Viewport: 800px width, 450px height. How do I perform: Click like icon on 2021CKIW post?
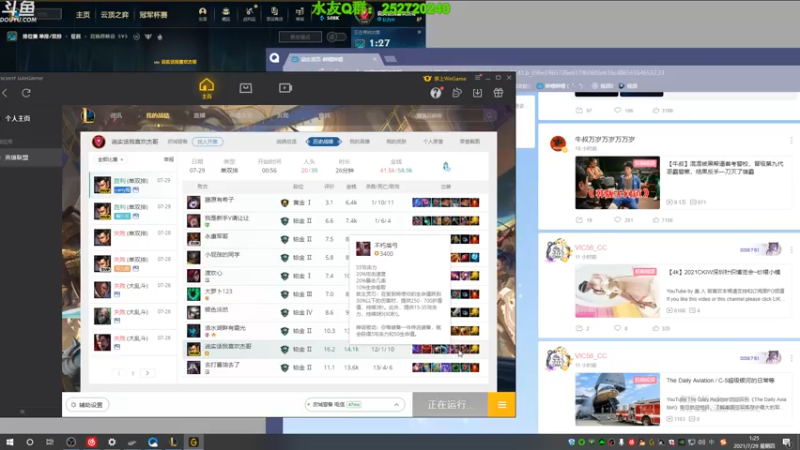point(656,328)
